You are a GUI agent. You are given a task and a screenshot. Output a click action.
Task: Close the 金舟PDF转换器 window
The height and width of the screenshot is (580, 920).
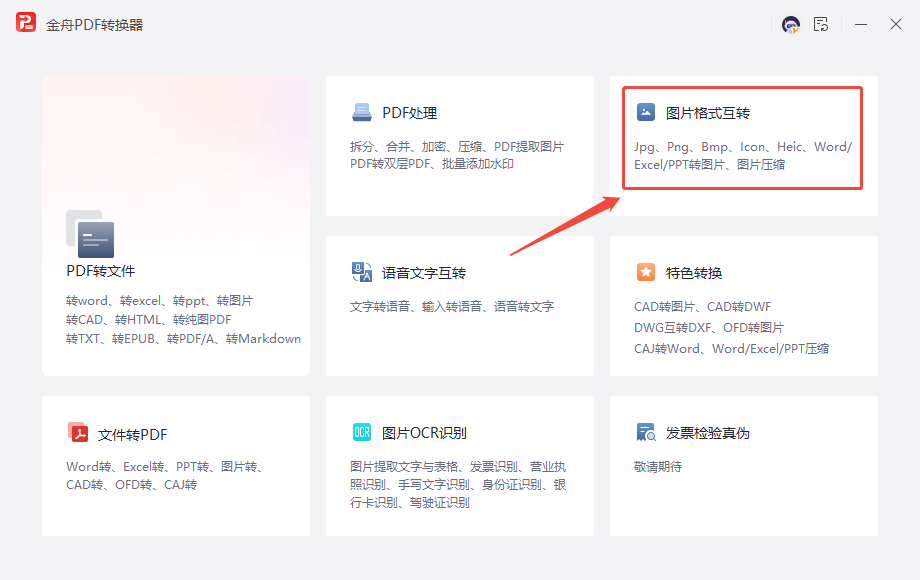[x=895, y=24]
